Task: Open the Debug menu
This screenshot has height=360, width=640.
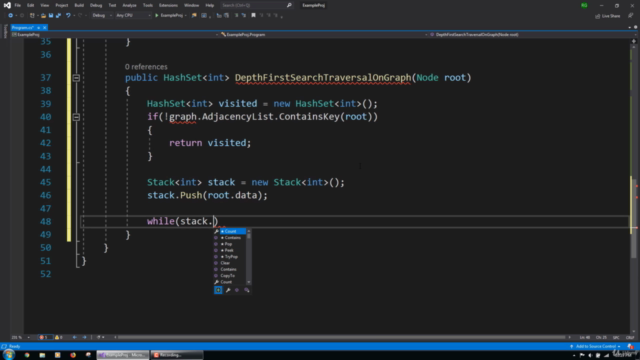Action: coord(96,5)
